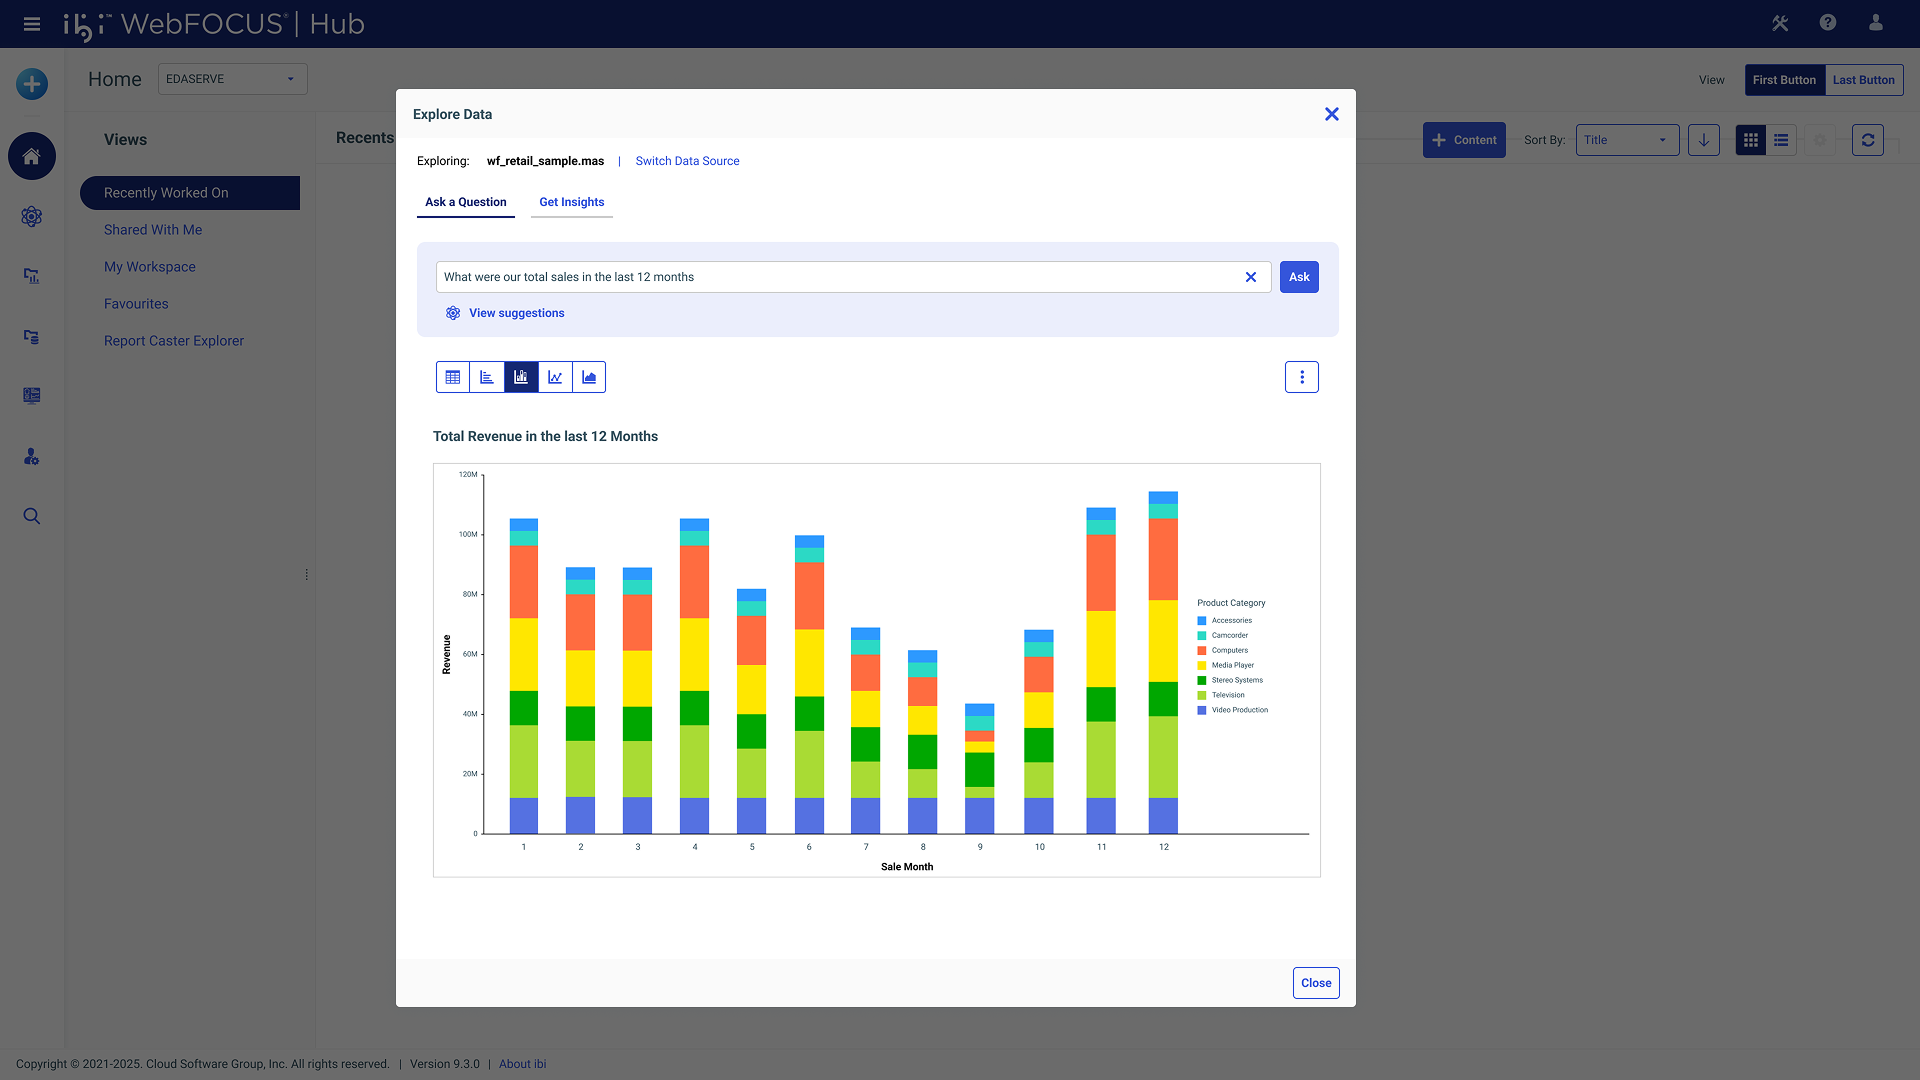Click Computers legend color swatch
Screen dimensions: 1920x1080
(1201, 651)
